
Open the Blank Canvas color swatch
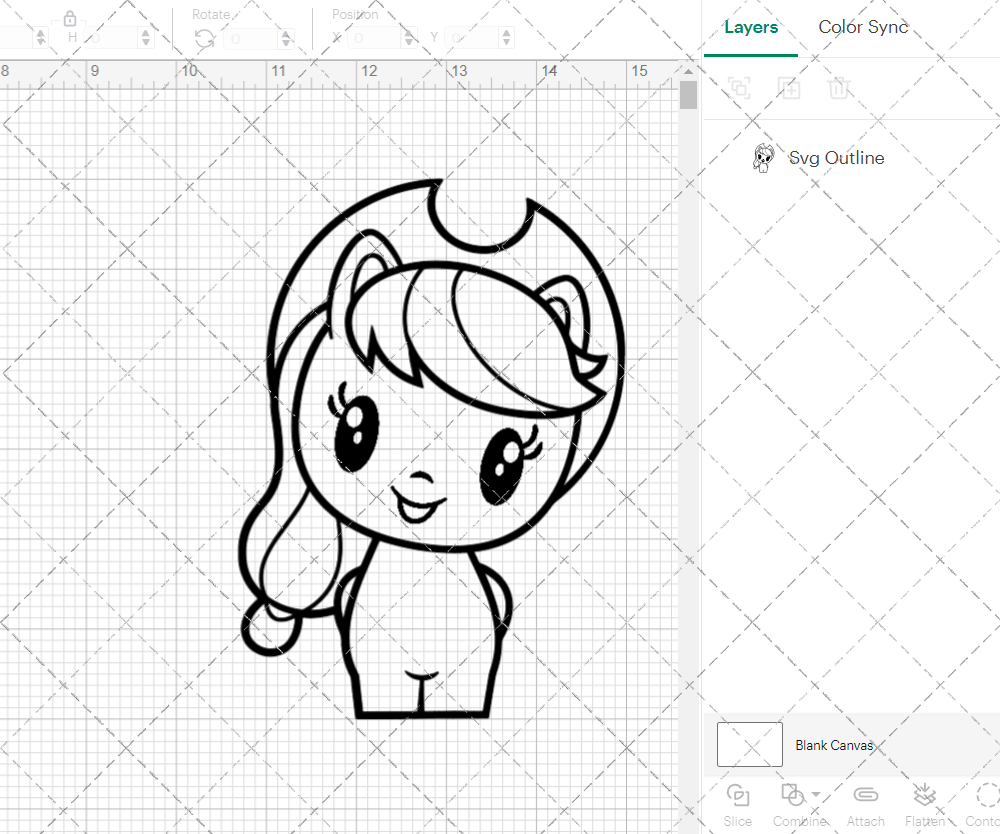tap(749, 744)
